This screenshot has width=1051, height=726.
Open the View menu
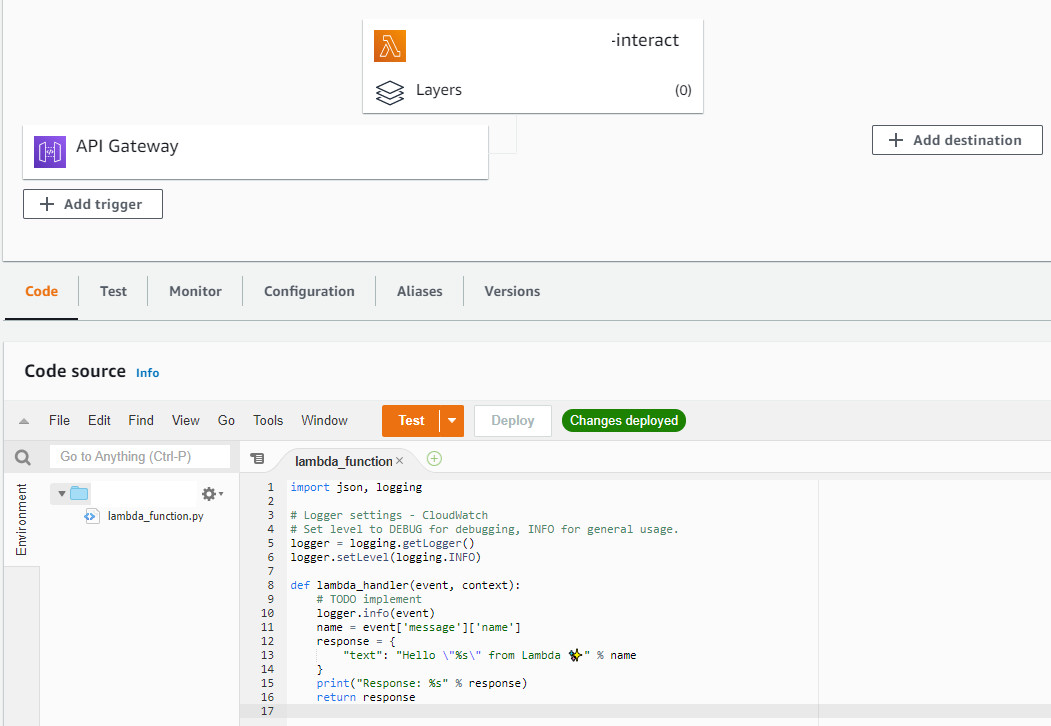[x=186, y=420]
